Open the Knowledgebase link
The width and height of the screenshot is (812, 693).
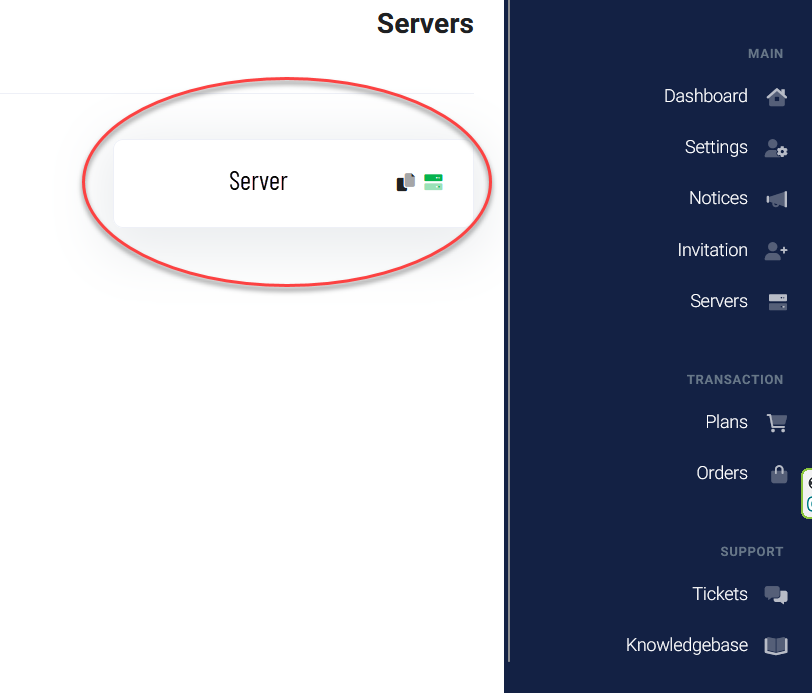pos(687,645)
